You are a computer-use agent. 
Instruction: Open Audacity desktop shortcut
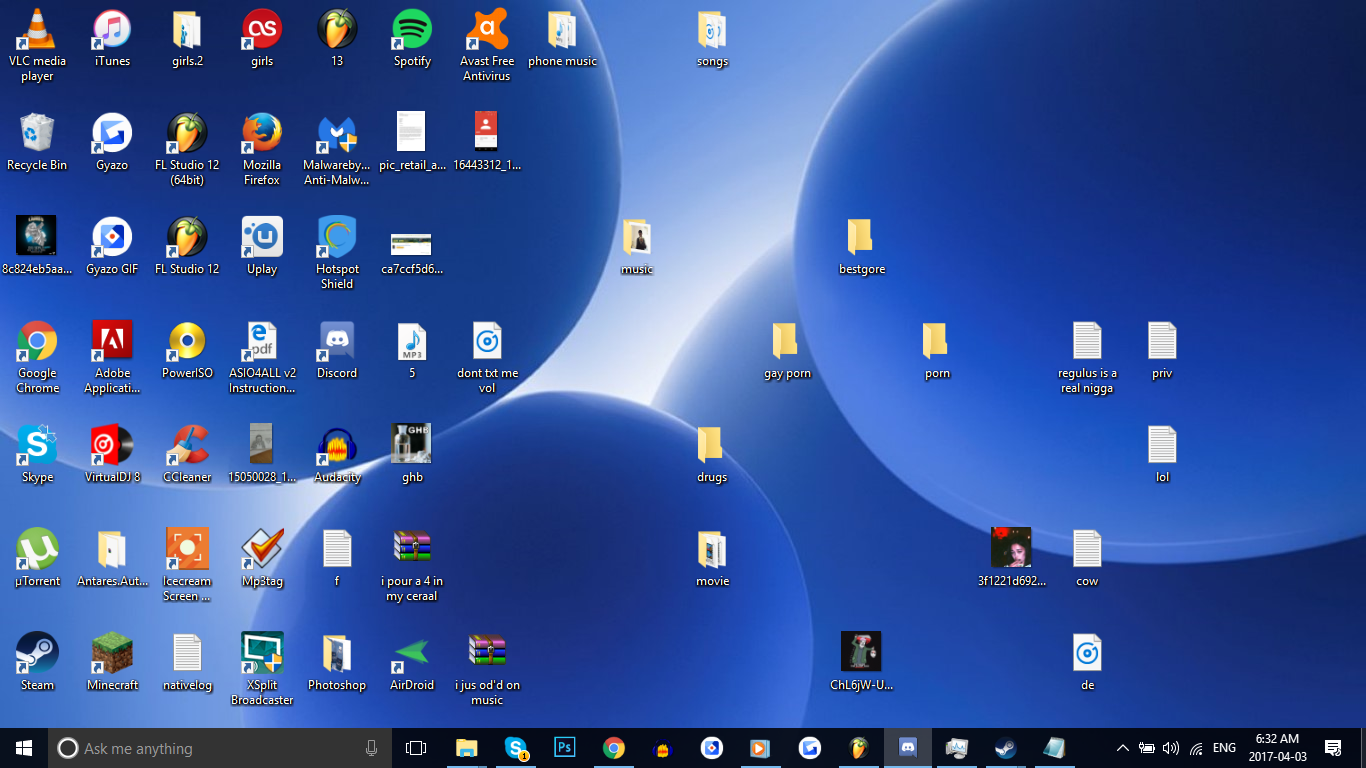[x=337, y=454]
